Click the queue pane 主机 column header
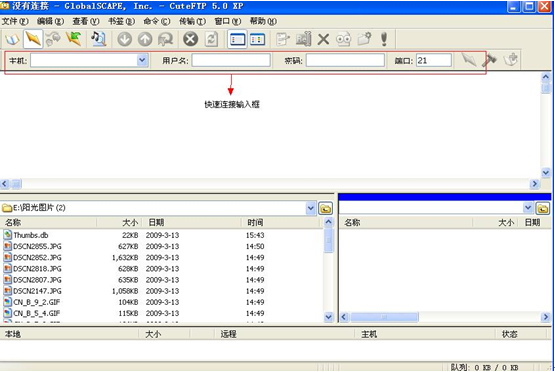555x372 pixels. tap(425, 334)
